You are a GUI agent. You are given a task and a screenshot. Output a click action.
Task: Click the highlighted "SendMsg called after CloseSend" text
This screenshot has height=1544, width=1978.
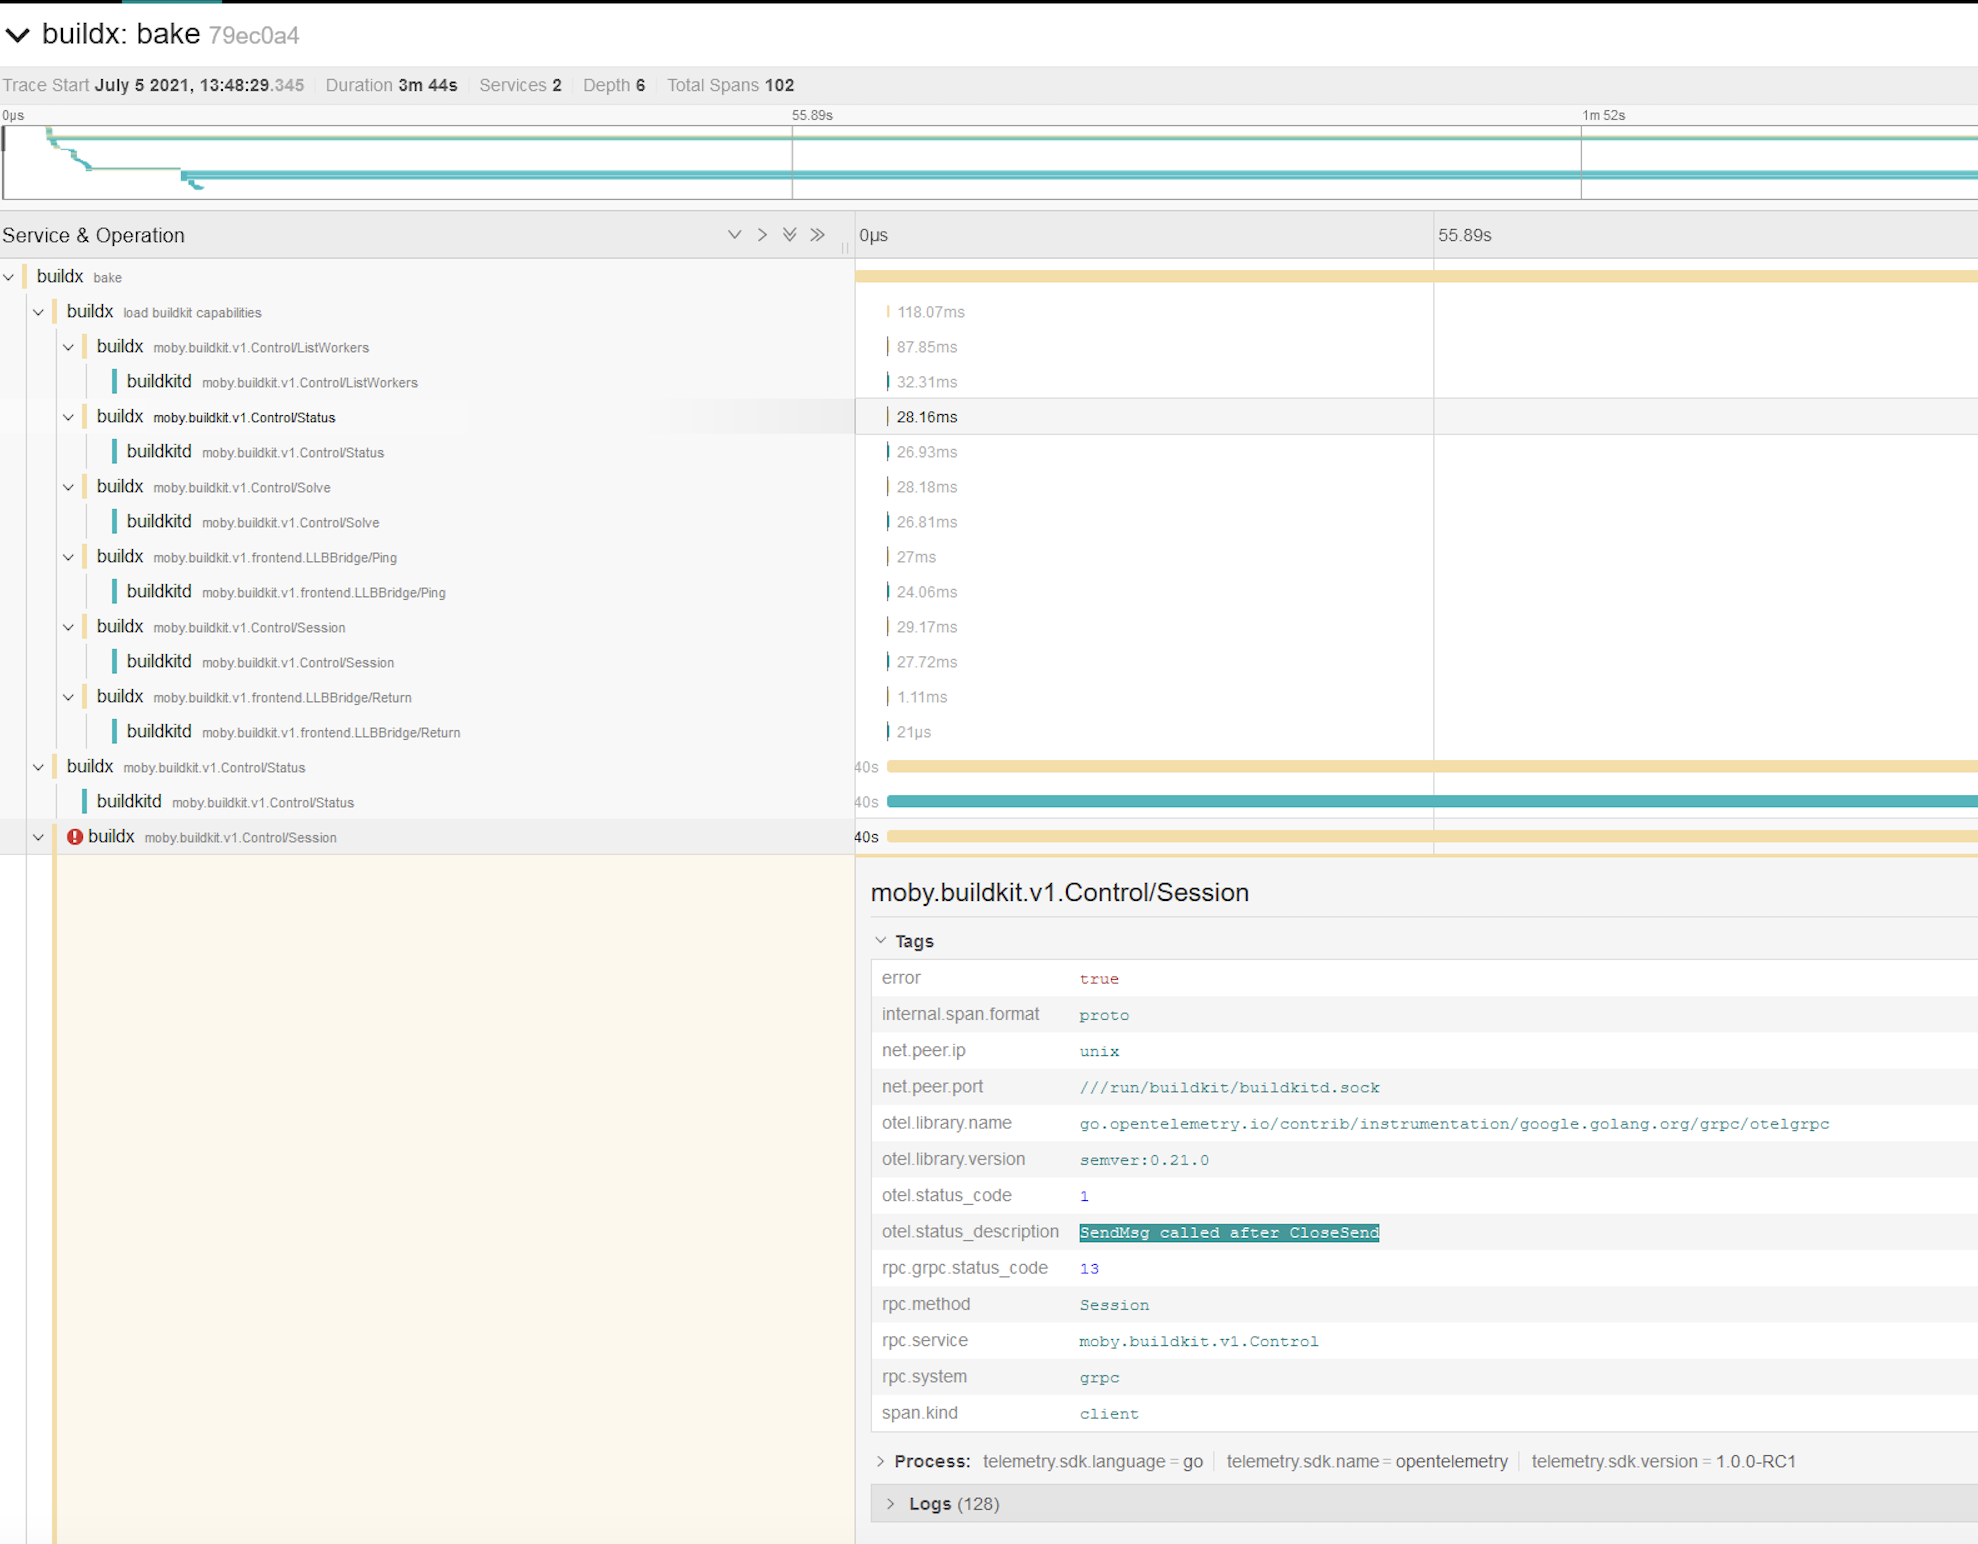(x=1228, y=1232)
